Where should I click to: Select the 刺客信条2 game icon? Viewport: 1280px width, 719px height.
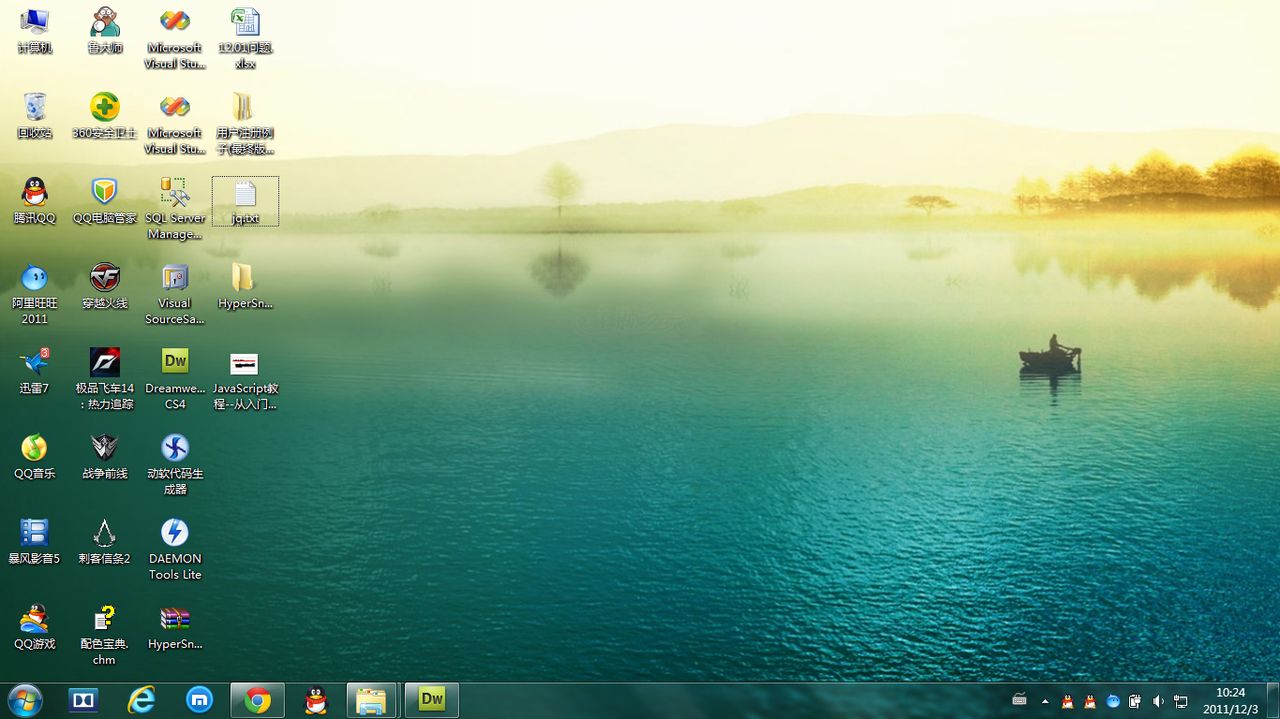click(x=104, y=541)
